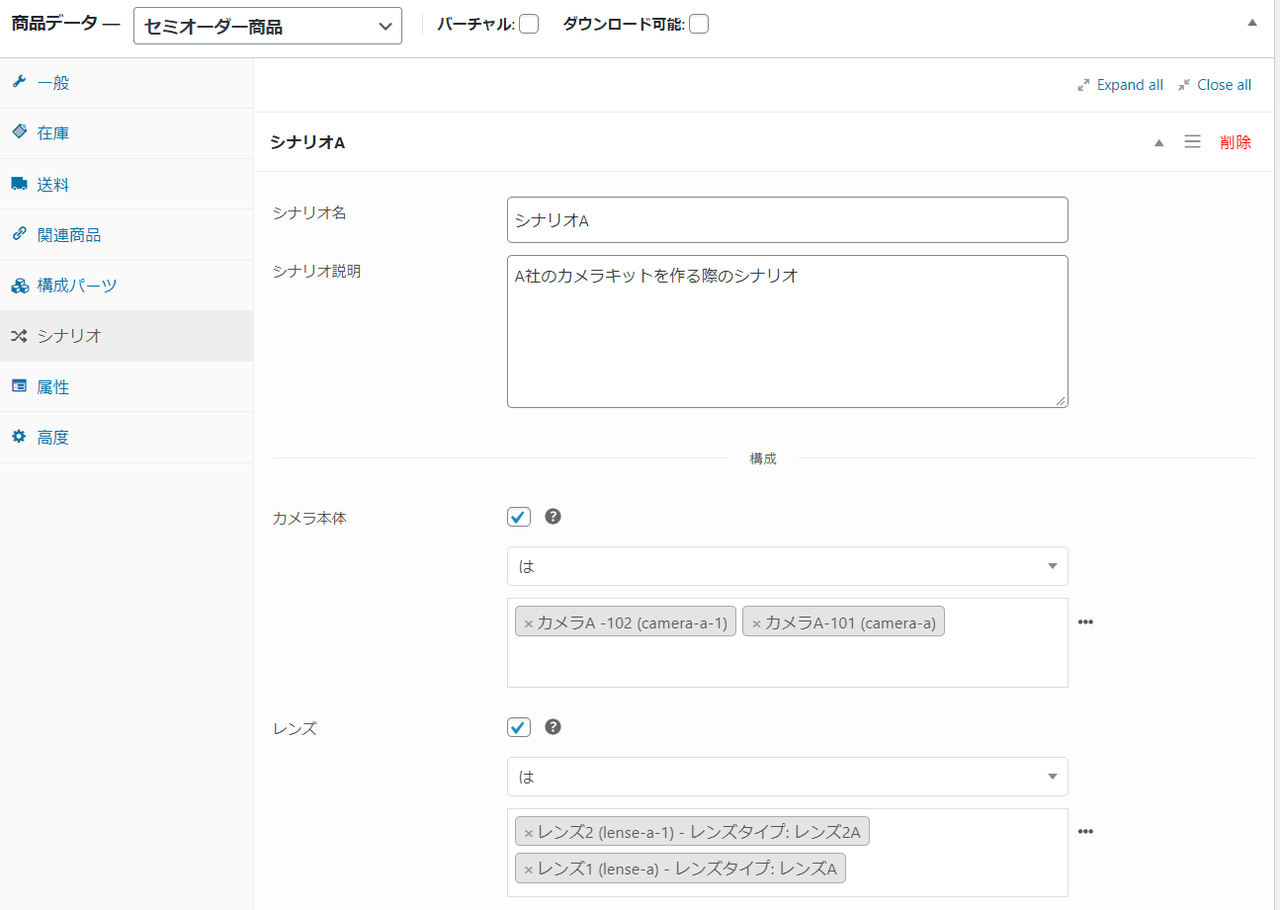Select the シナリオ tab
Screen dimensions: 1280x910
(126, 336)
